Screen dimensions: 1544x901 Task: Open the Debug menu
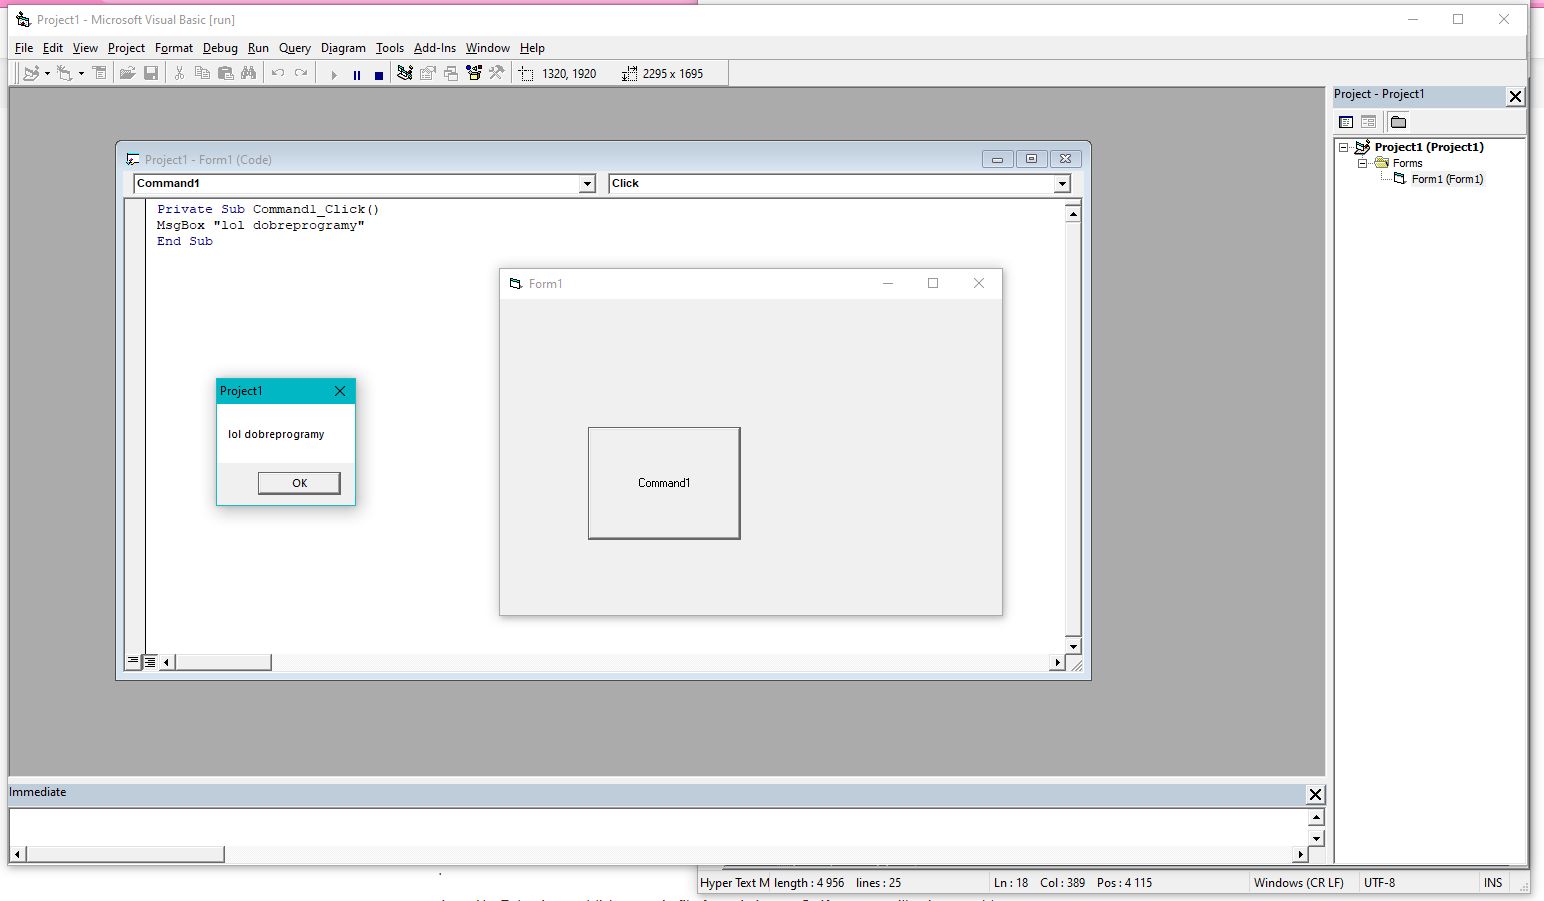pos(220,48)
